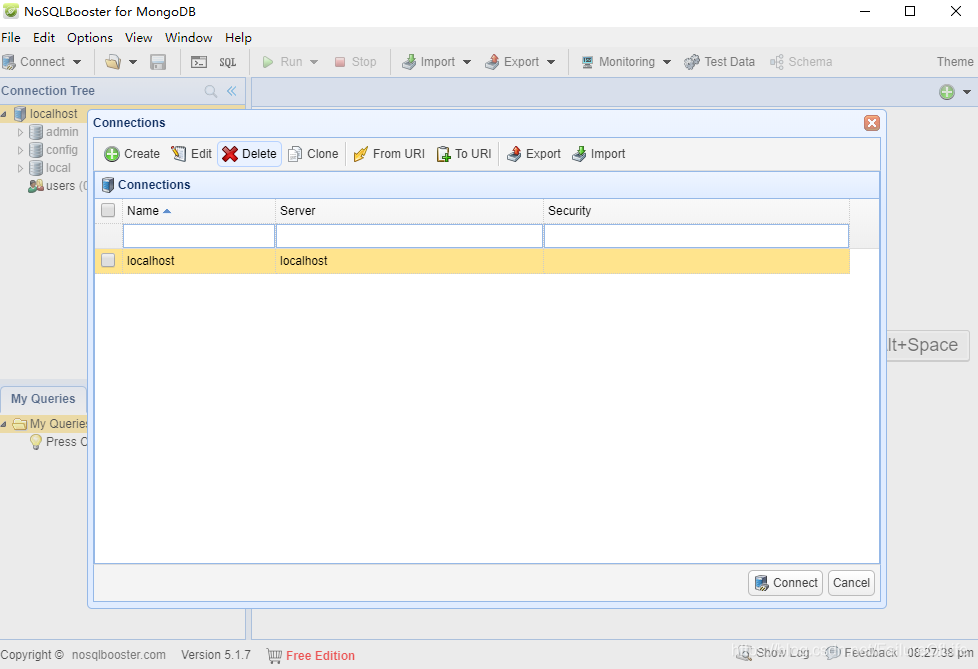This screenshot has width=978, height=669.
Task: Open the Window menu
Action: (188, 37)
